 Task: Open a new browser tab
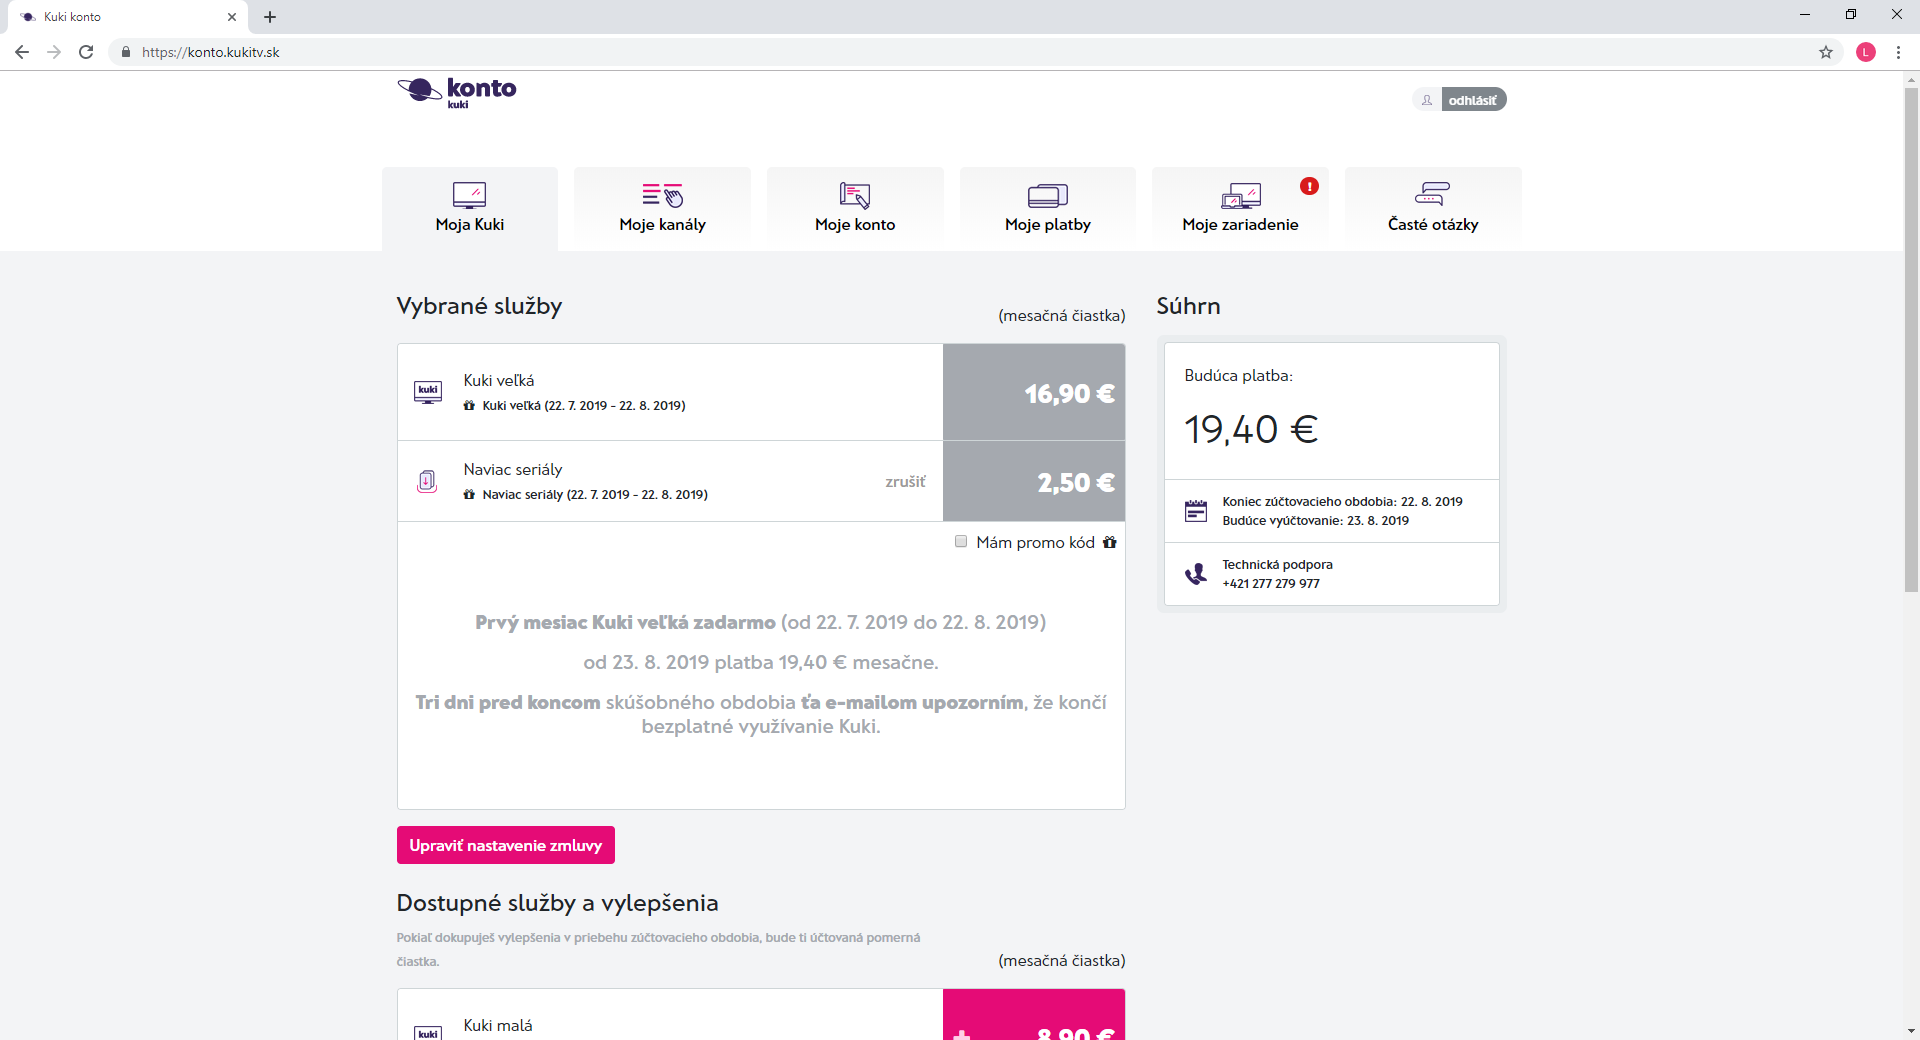[270, 17]
